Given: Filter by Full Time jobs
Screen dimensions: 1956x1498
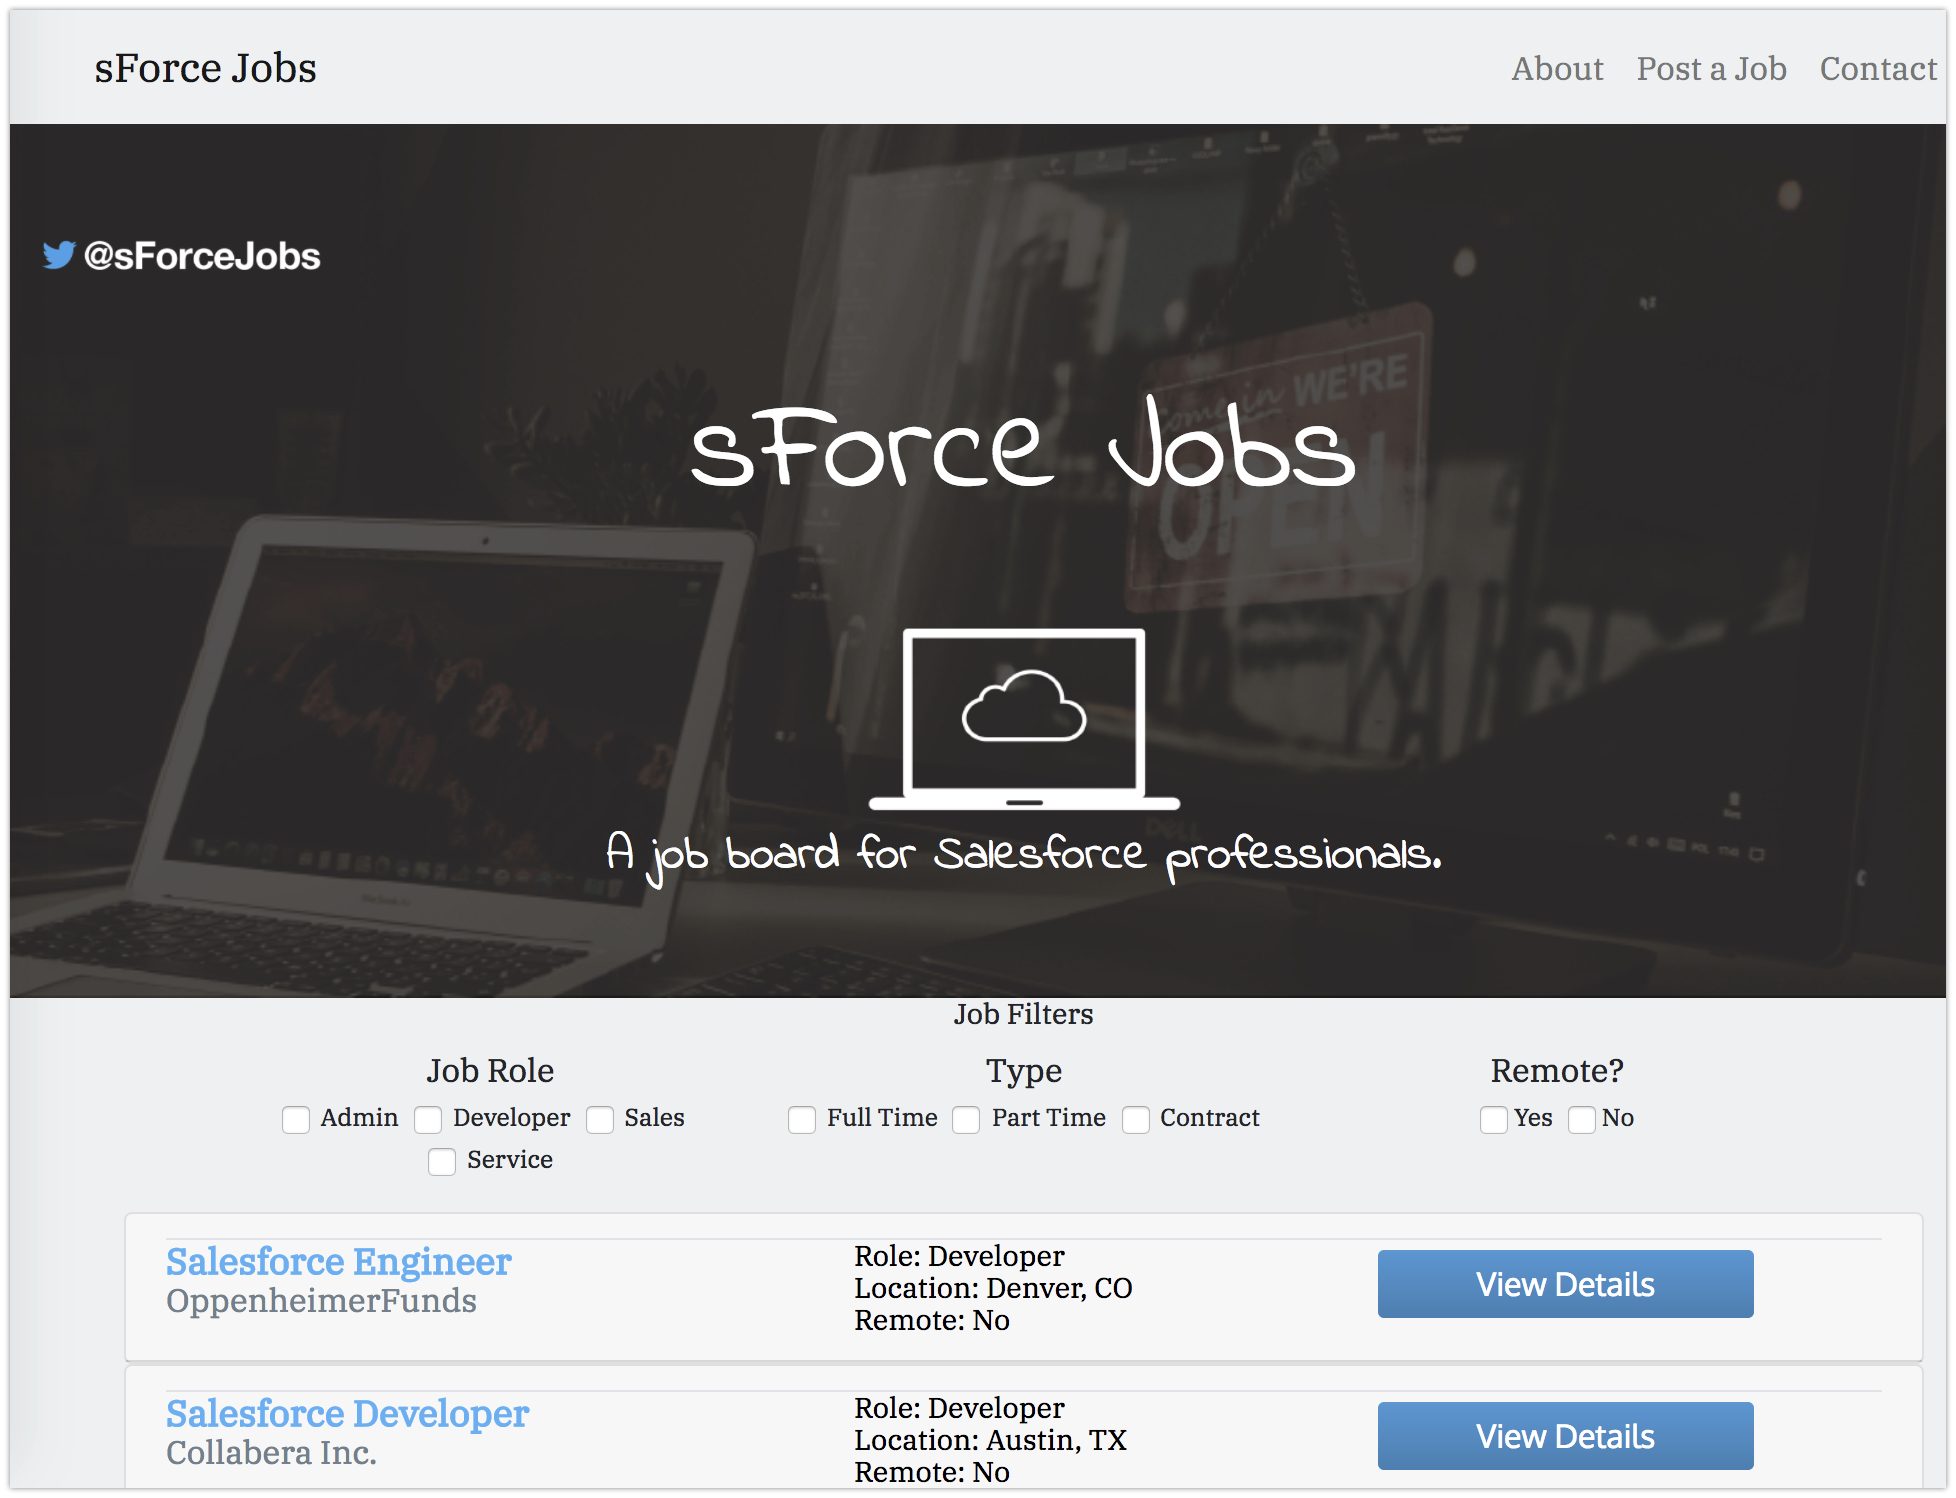Looking at the screenshot, I should (802, 1119).
